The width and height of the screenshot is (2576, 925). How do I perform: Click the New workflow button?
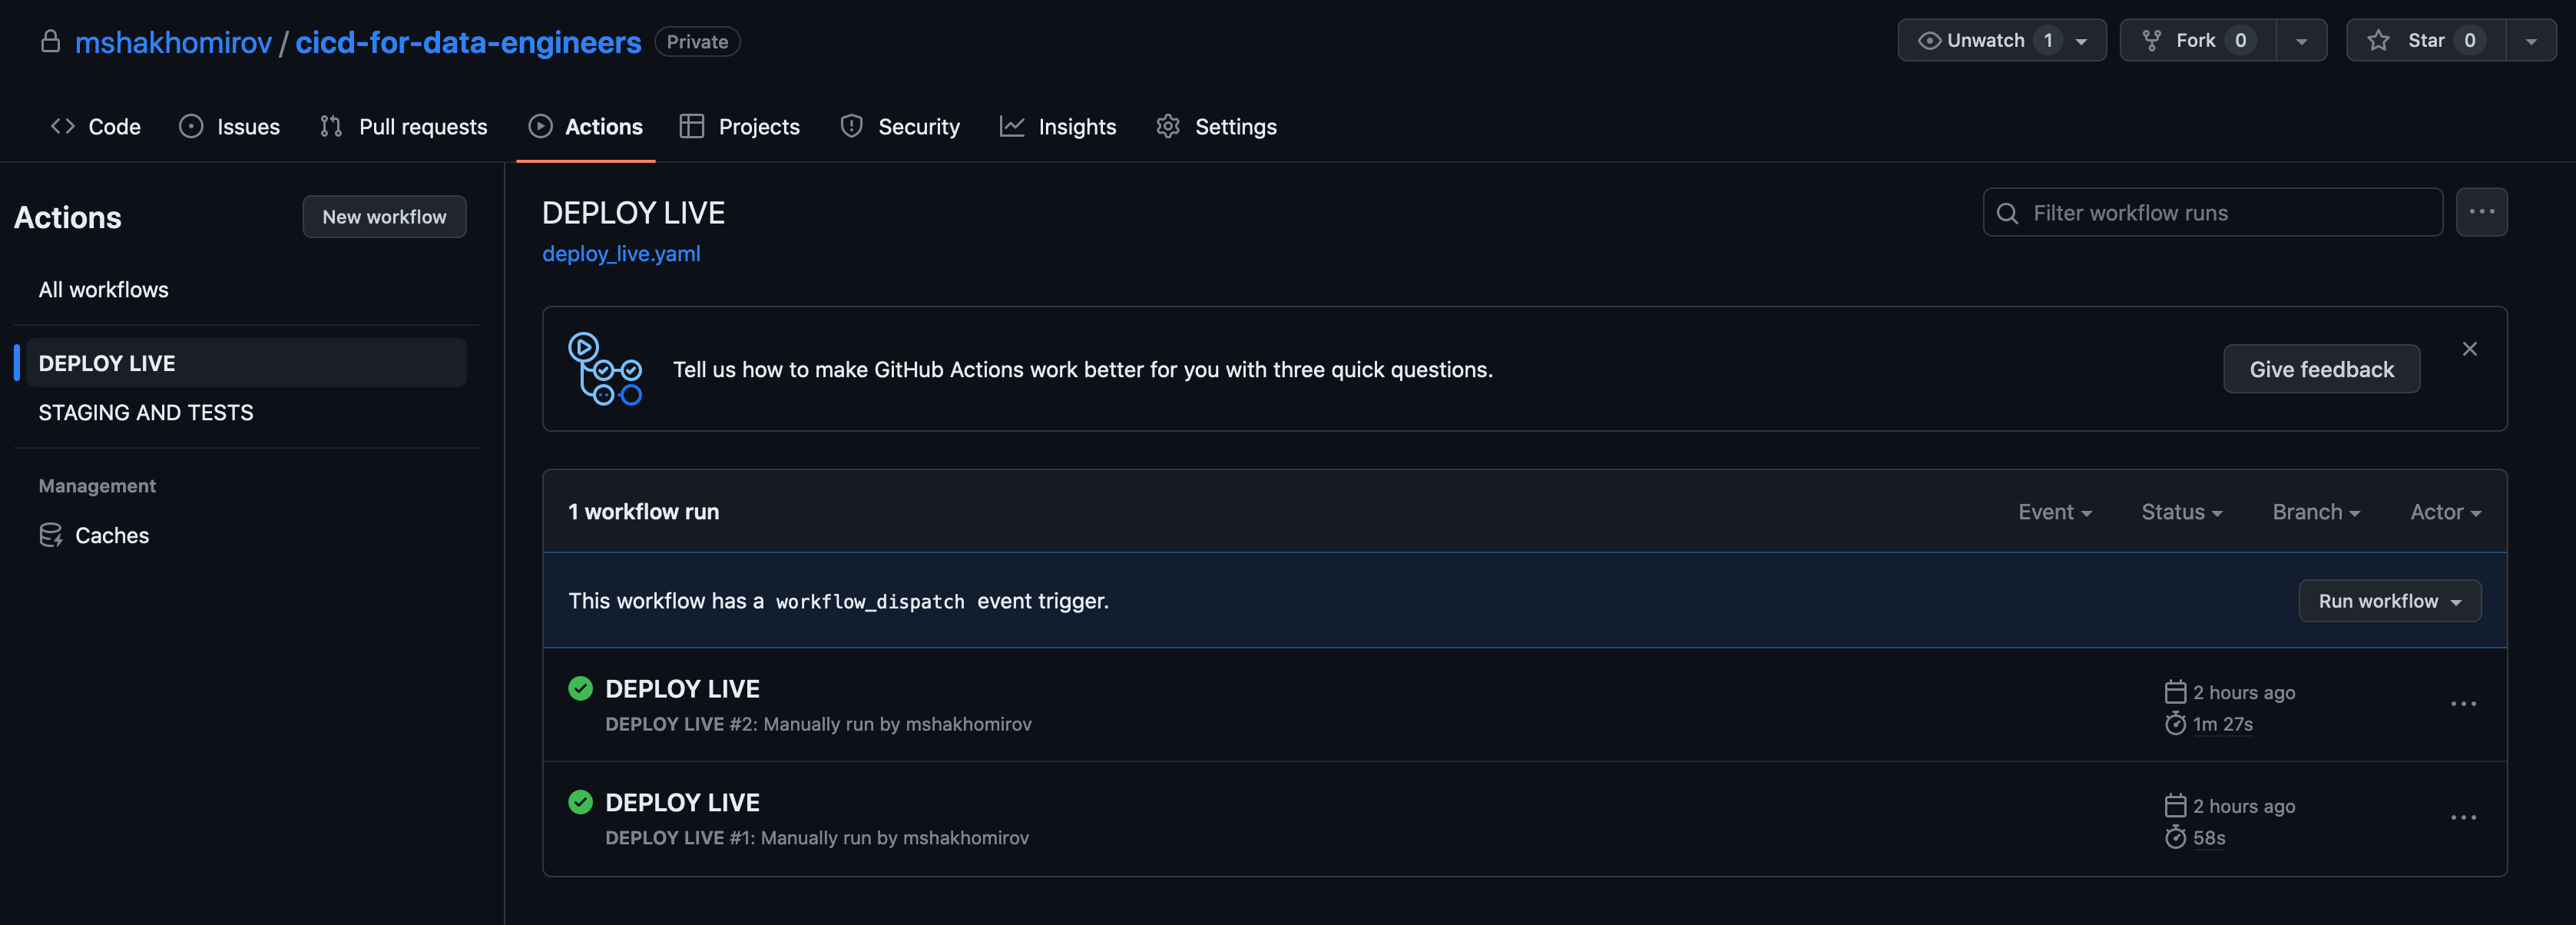(x=384, y=217)
